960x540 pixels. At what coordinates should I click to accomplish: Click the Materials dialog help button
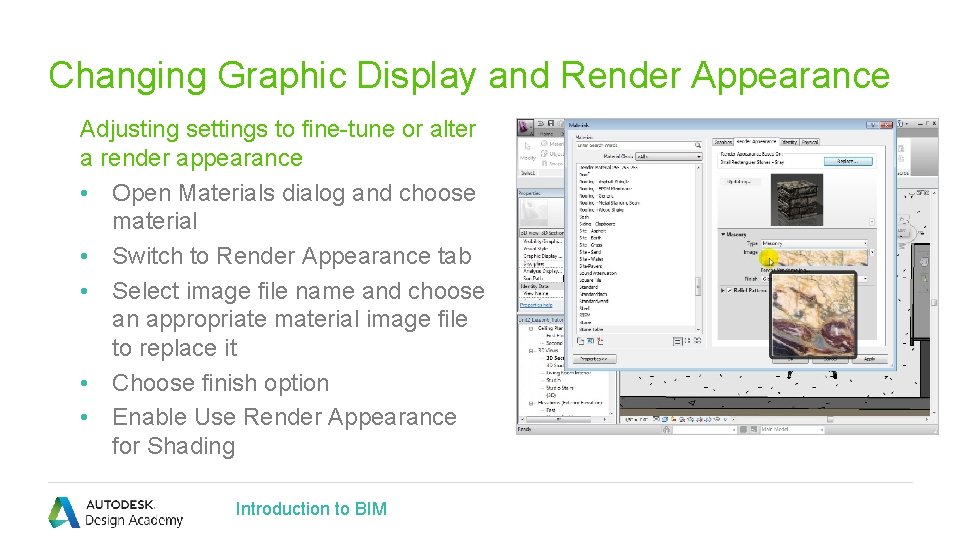pyautogui.click(x=872, y=125)
